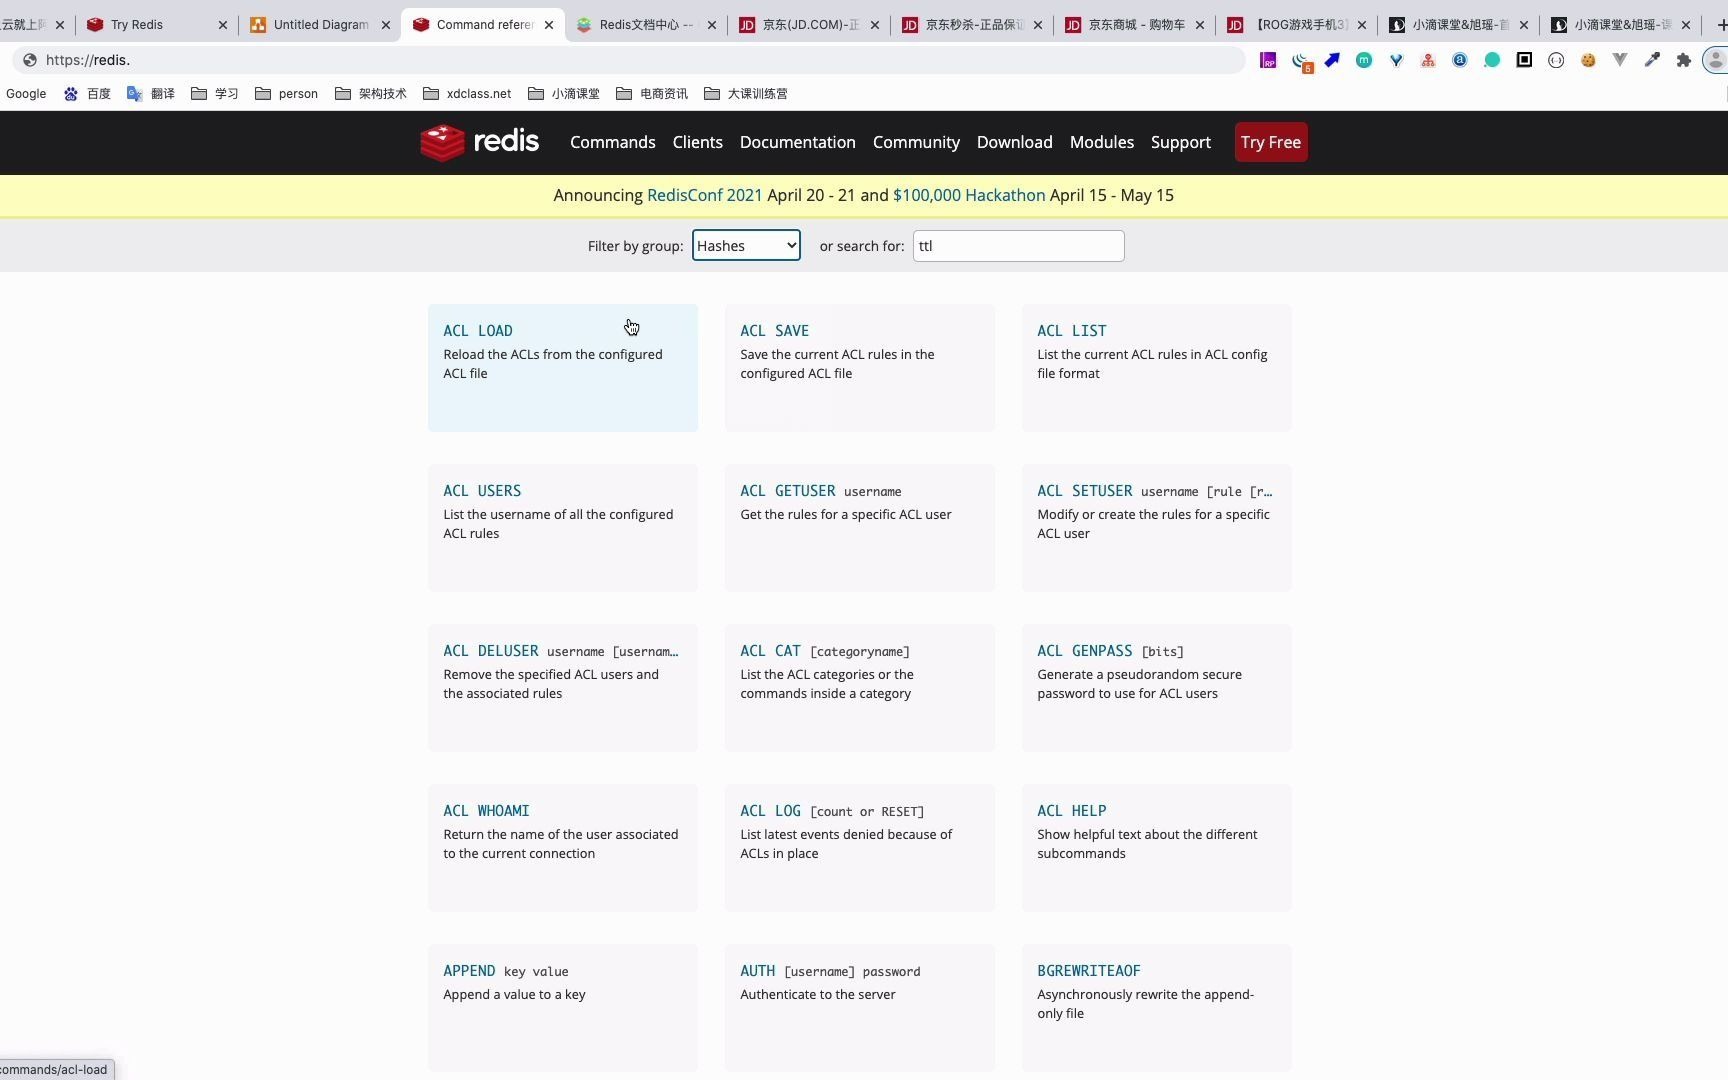Open the Extensions puzzle-piece menu

tap(1684, 60)
